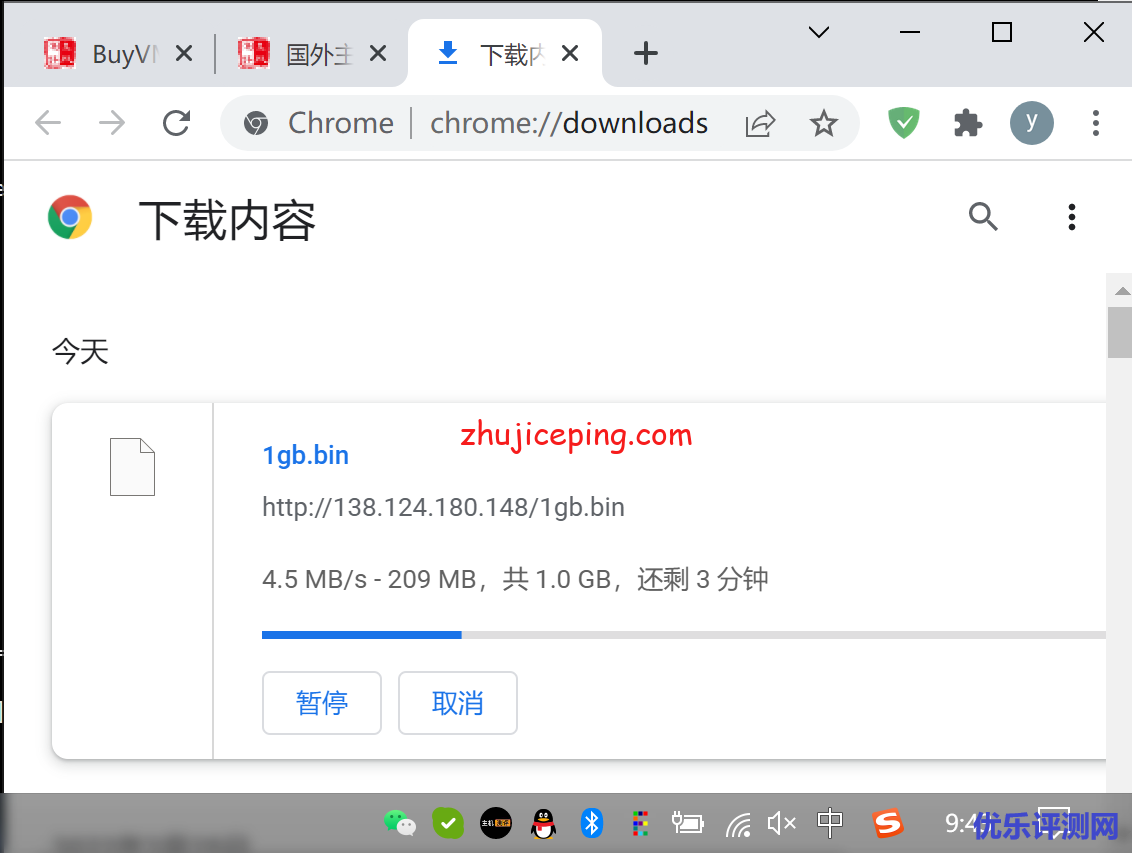
Task: Pause the download with 暂停 button
Action: (321, 703)
